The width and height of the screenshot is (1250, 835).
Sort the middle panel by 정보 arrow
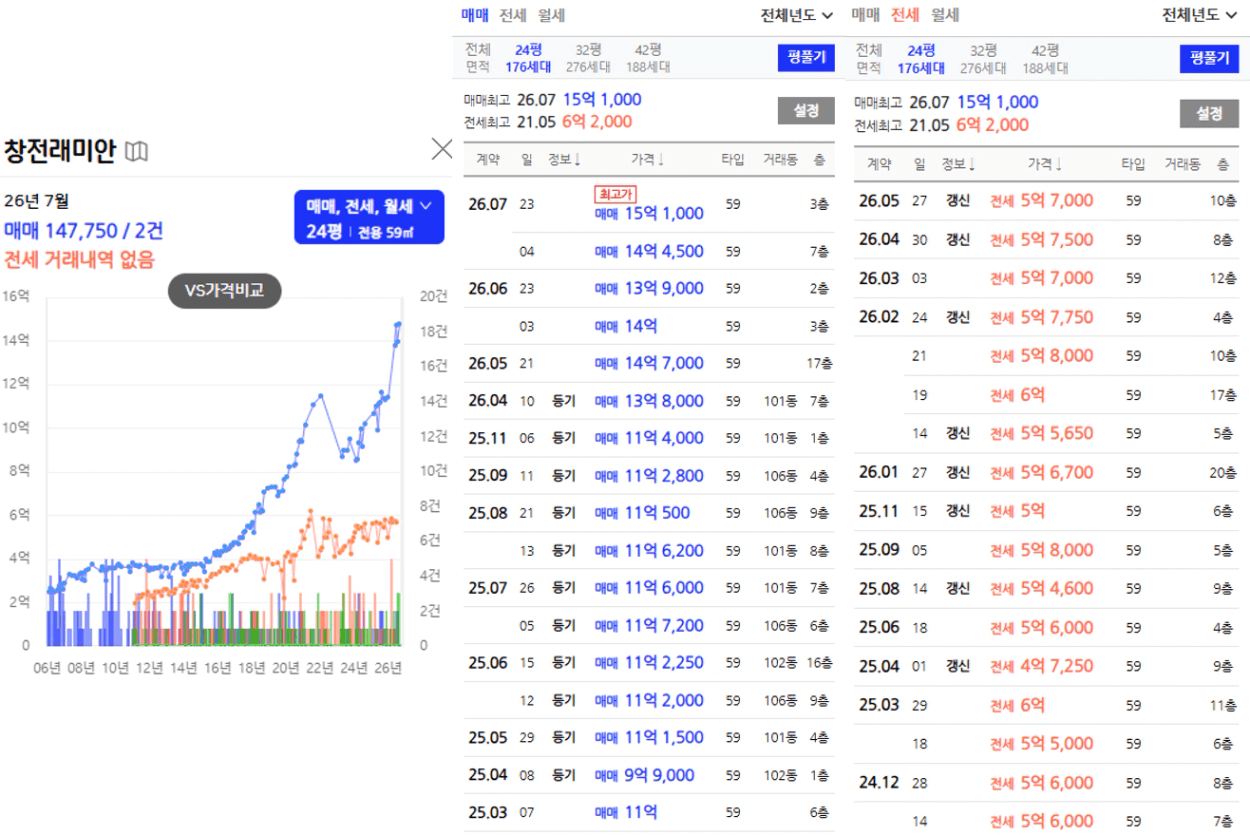click(578, 160)
